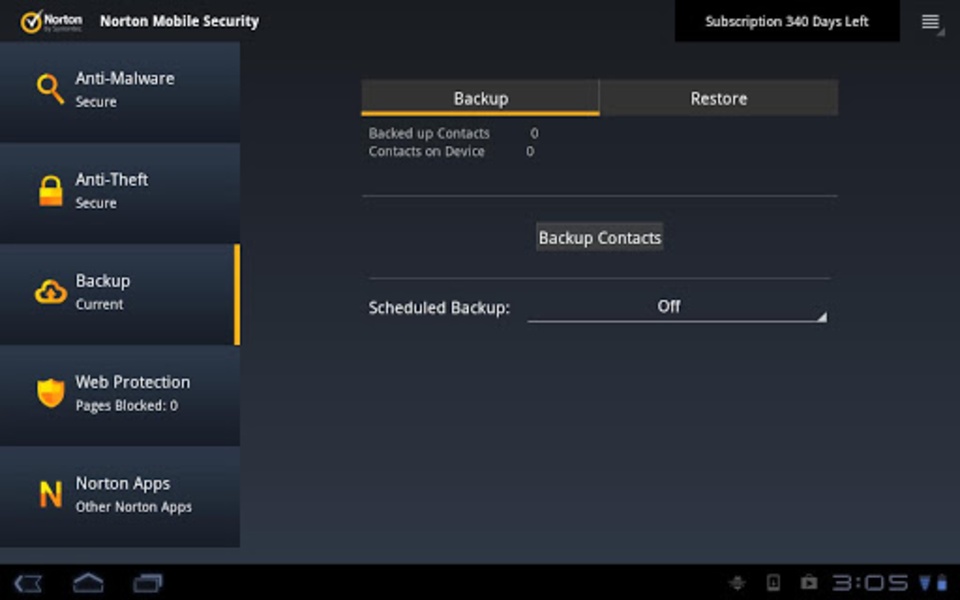This screenshot has height=600, width=960.
Task: Tap the Anti-Theft padlock icon
Action: [x=50, y=190]
